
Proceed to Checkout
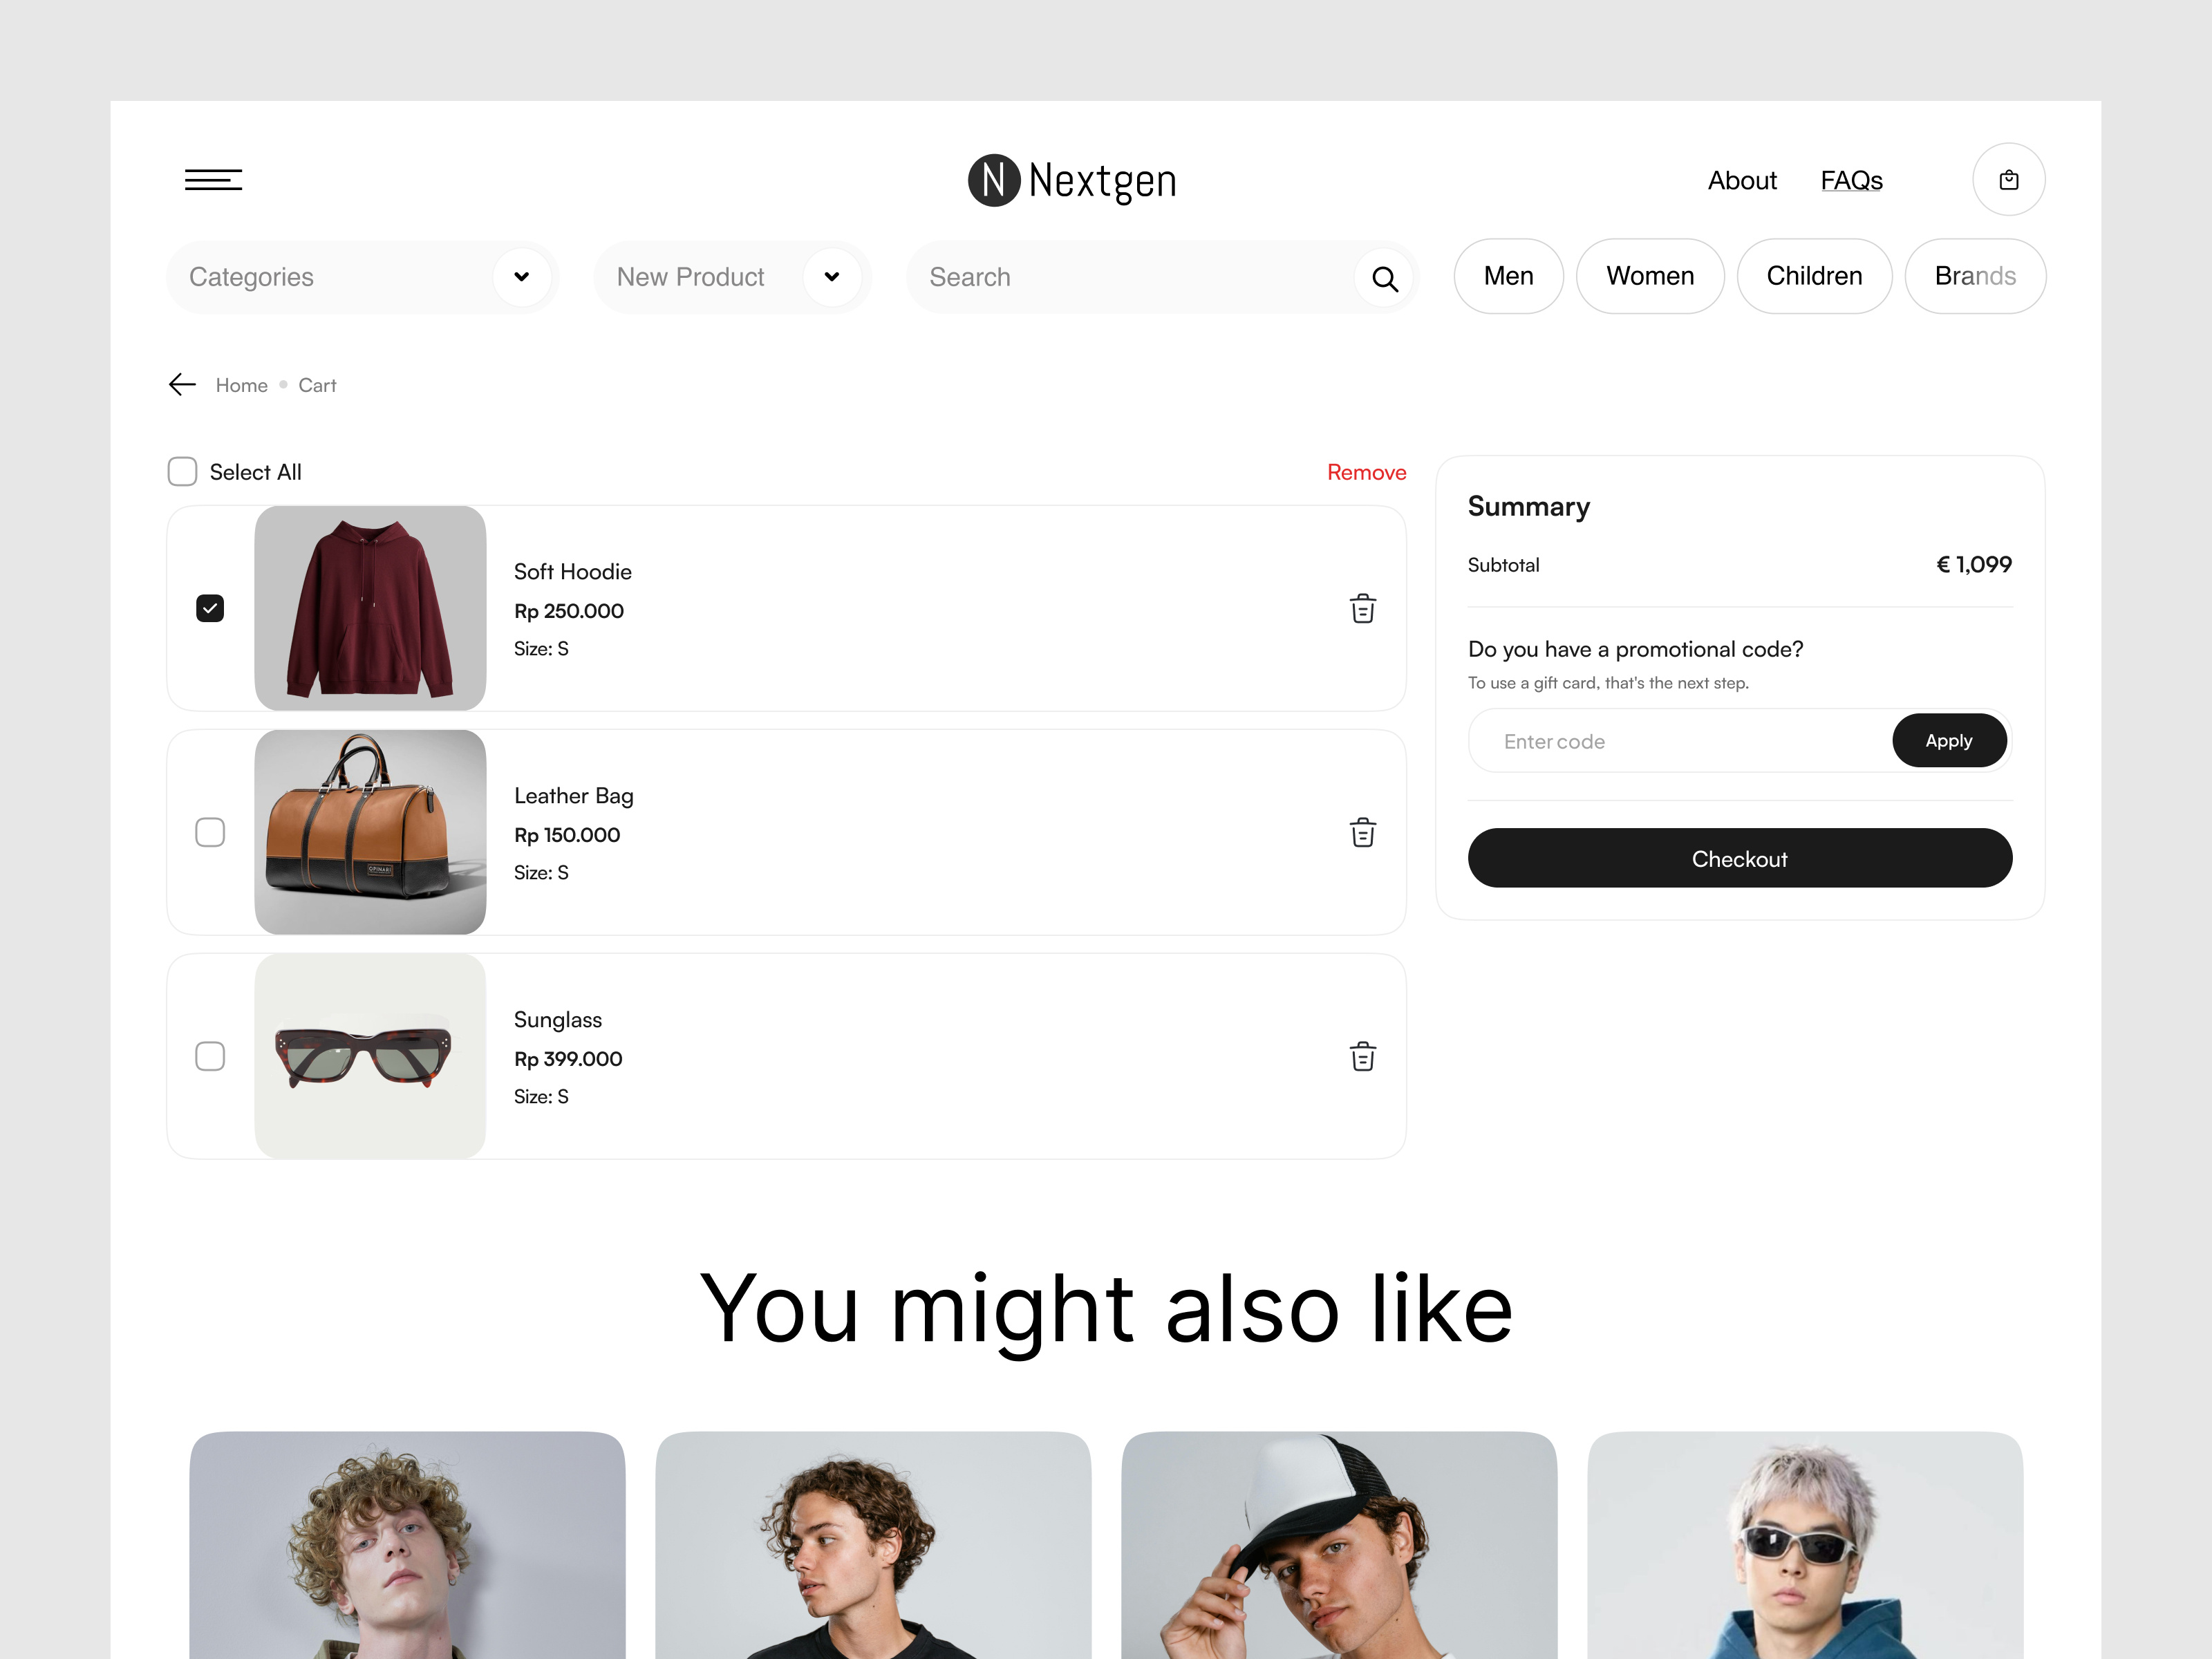point(1739,858)
